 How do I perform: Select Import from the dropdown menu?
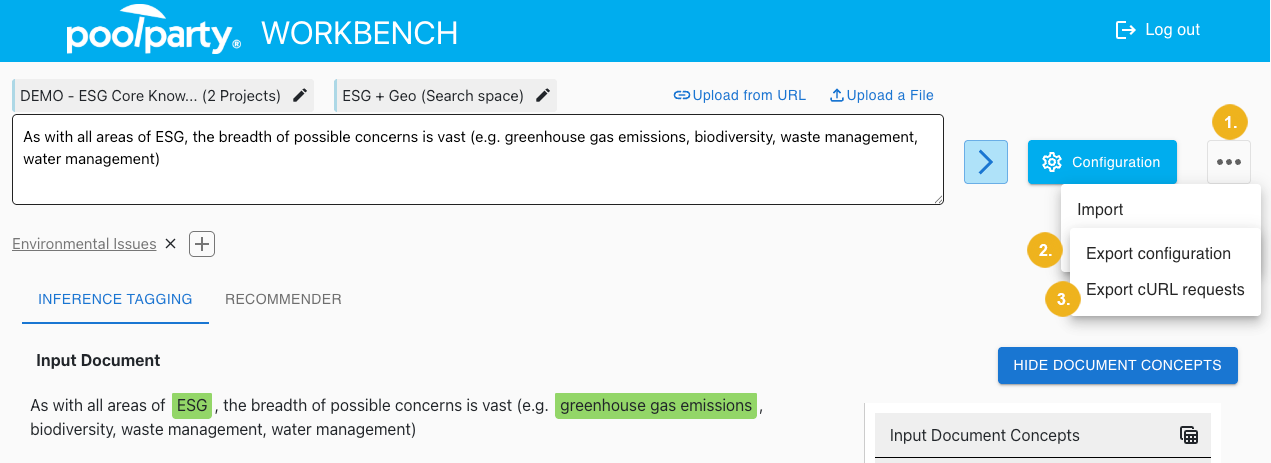click(1100, 210)
